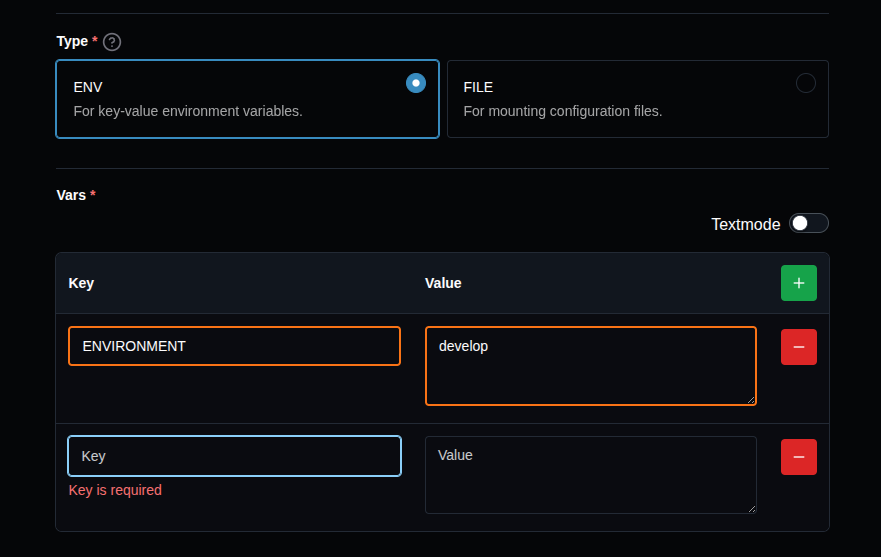881x557 pixels.
Task: Delete the empty Key variable row
Action: 798,457
